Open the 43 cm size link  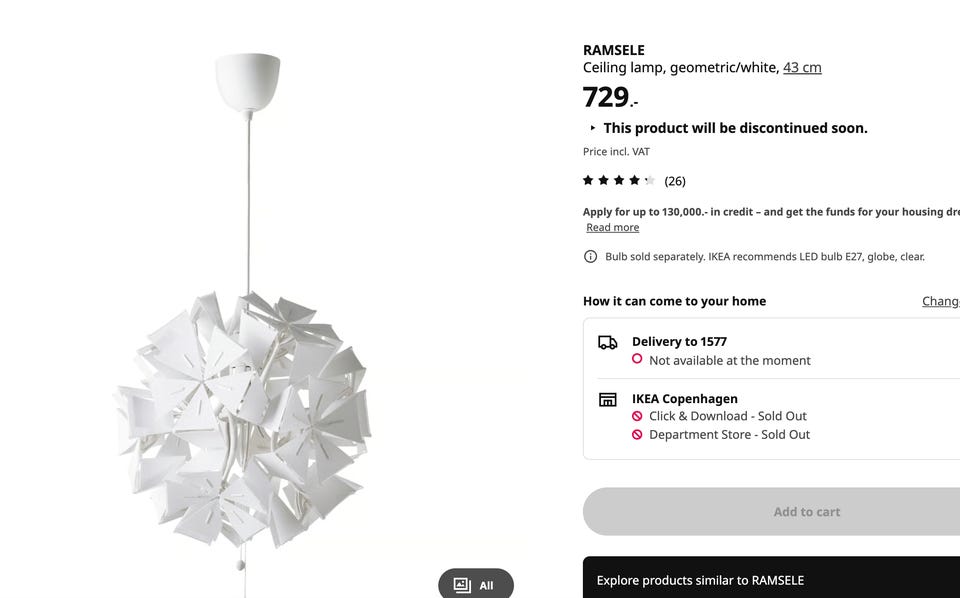tap(802, 68)
